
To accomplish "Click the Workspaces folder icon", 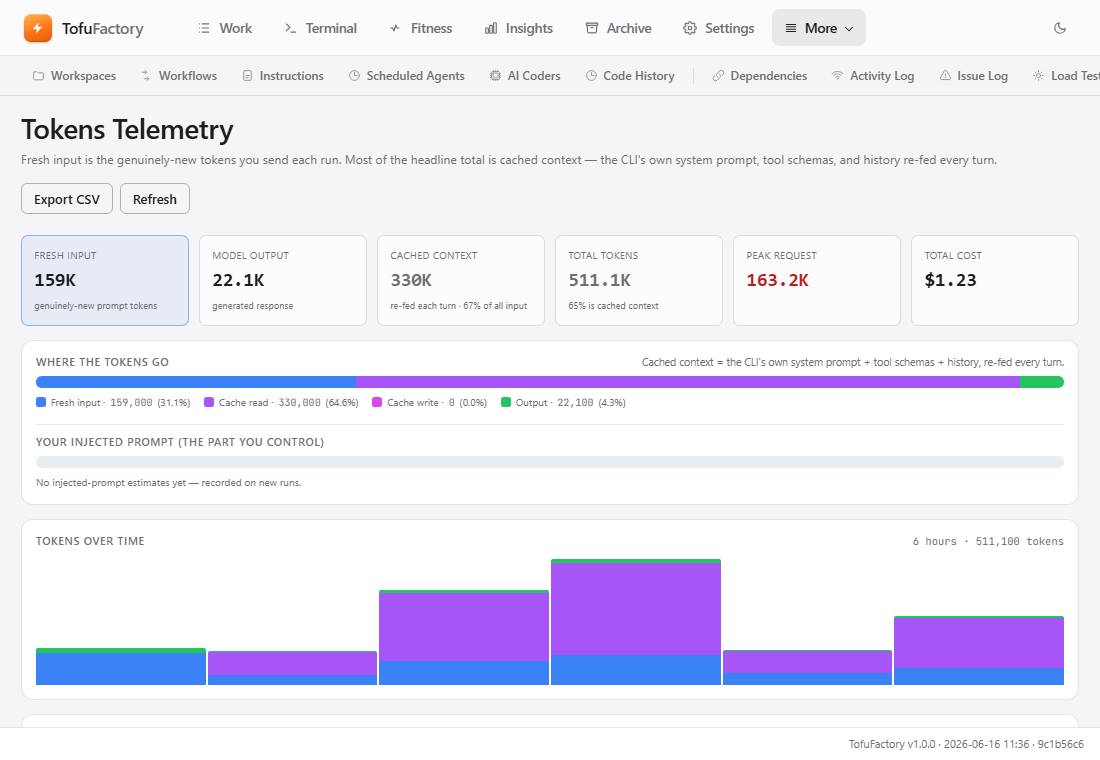I will click(39, 76).
